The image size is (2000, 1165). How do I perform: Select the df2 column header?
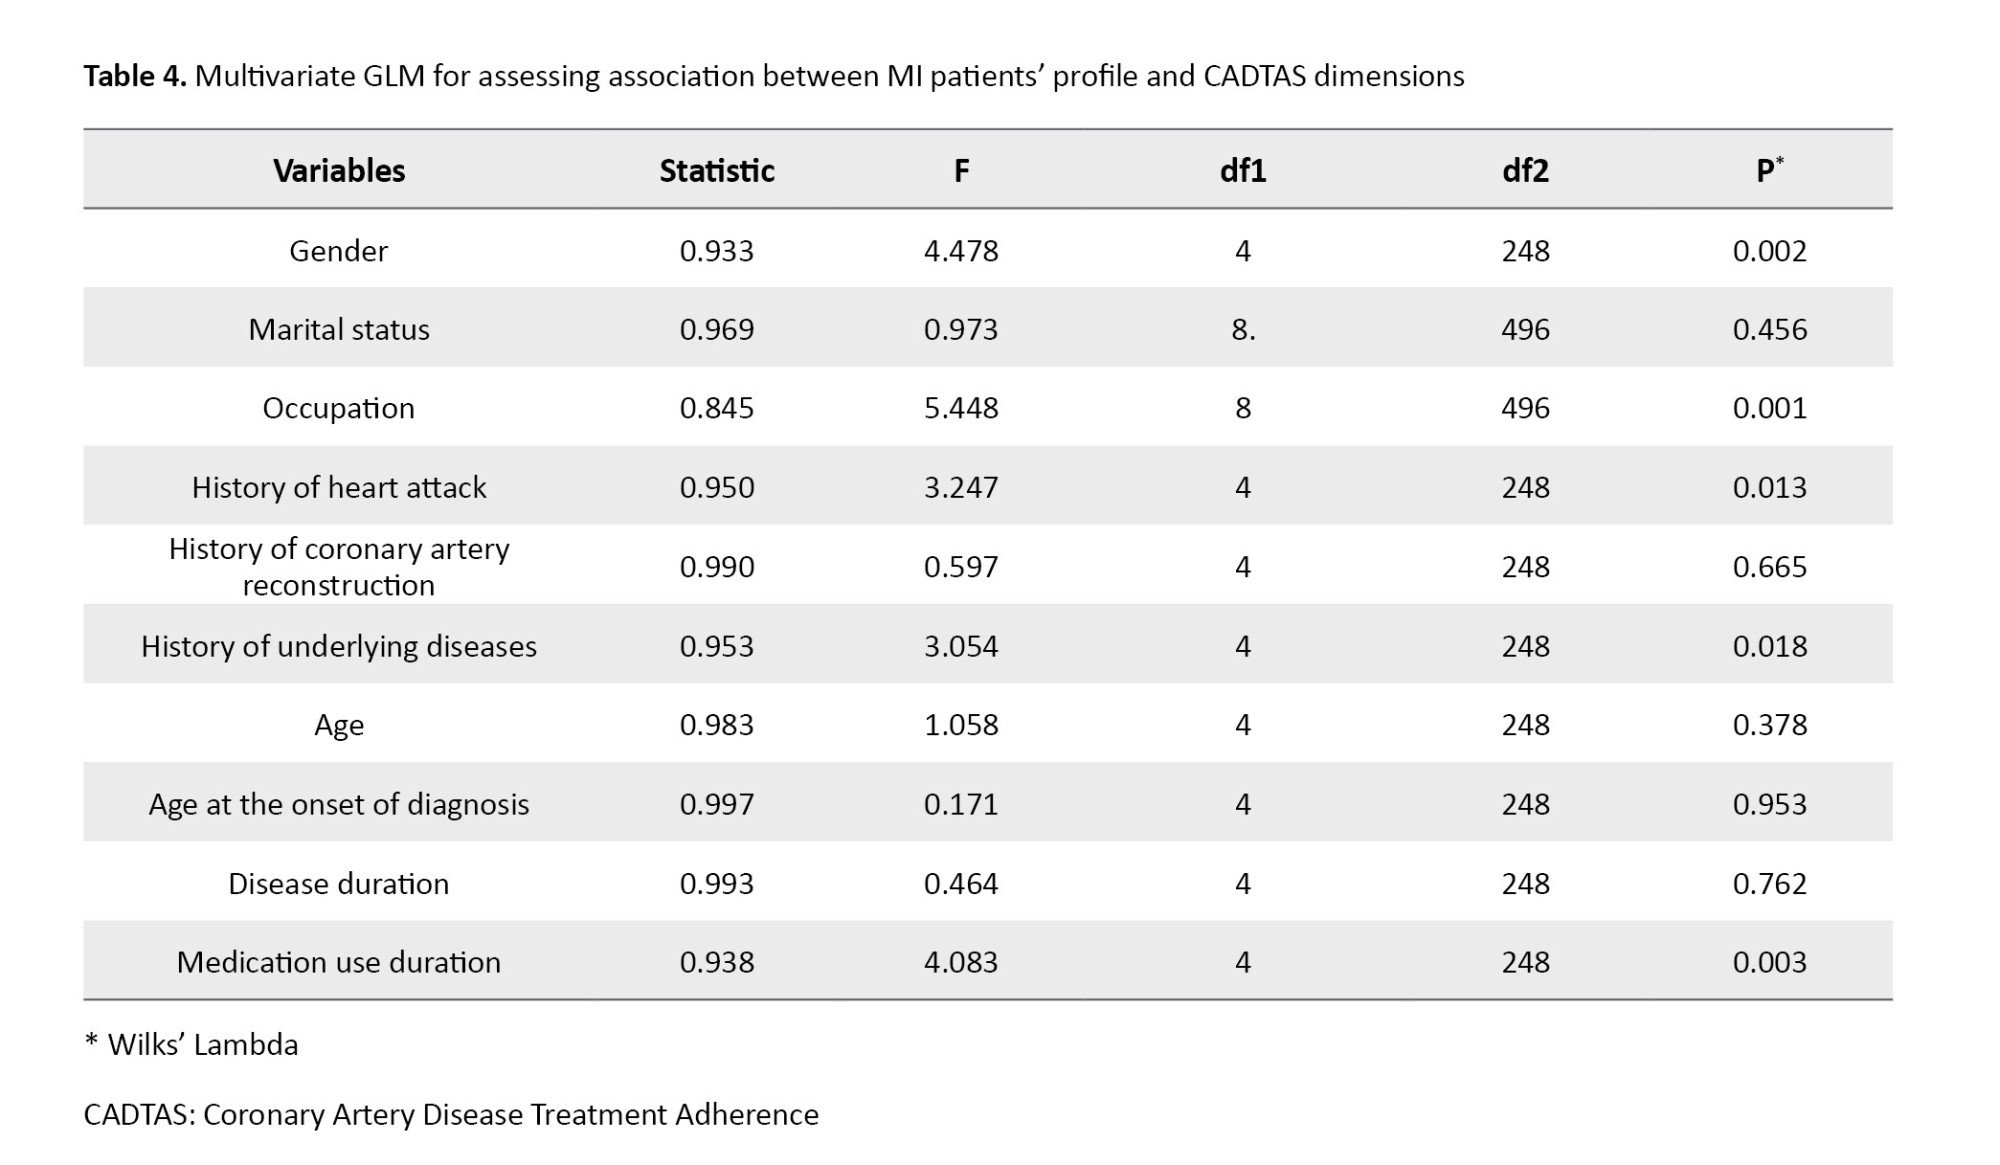(x=1525, y=171)
